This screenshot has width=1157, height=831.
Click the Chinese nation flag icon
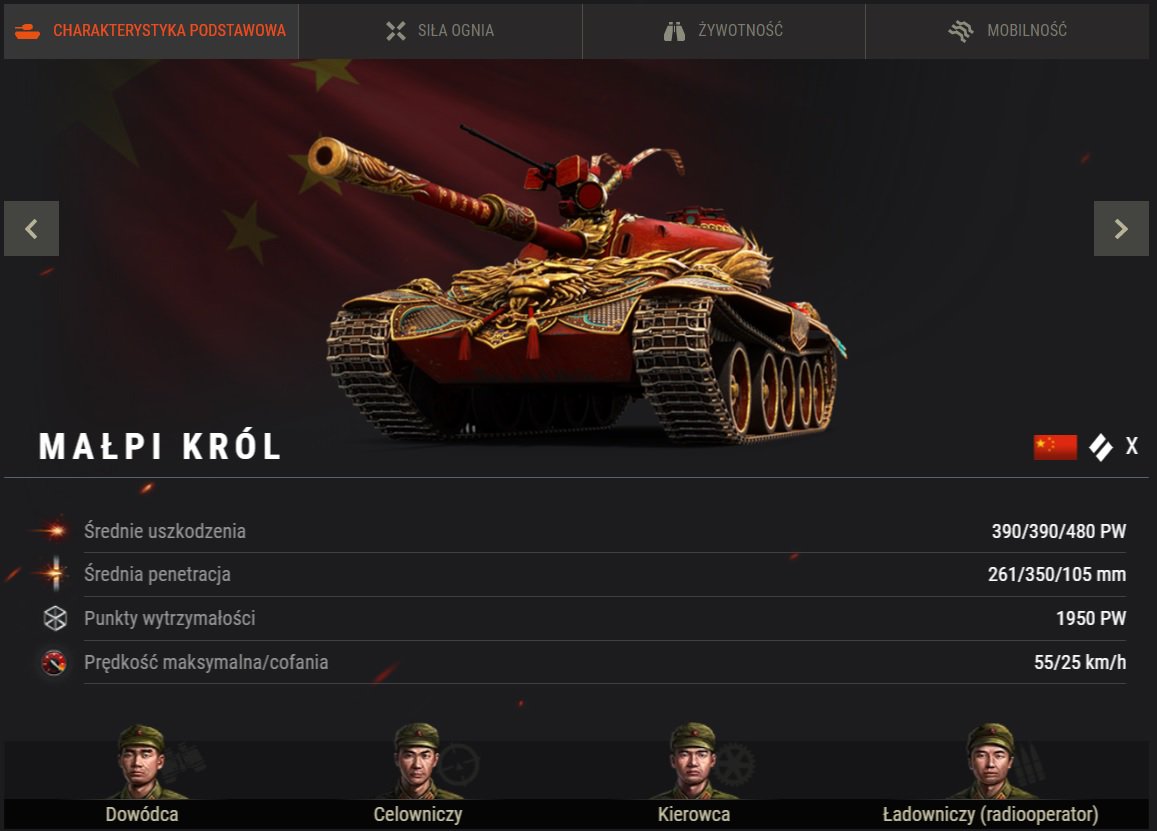click(x=1055, y=447)
